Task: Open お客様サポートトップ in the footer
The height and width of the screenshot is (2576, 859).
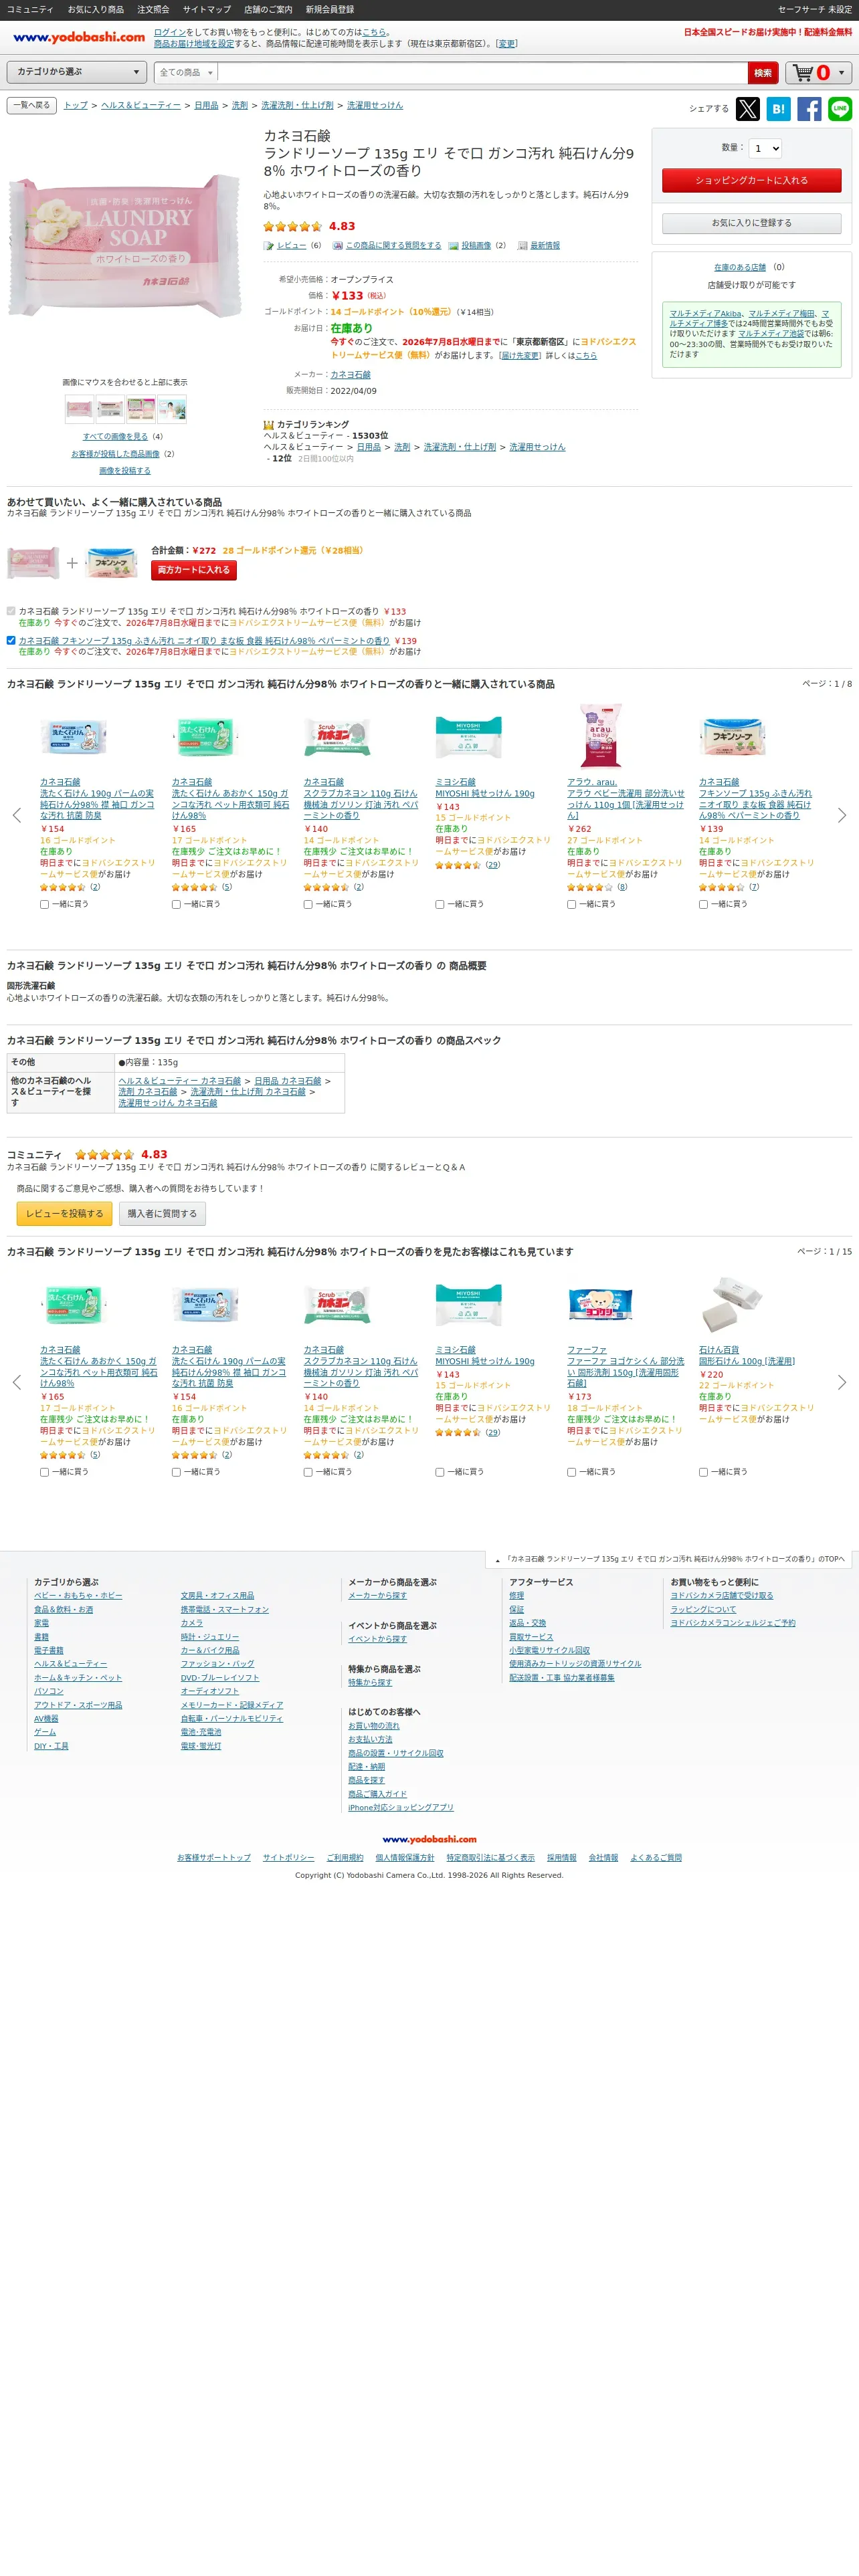Action: point(214,1857)
